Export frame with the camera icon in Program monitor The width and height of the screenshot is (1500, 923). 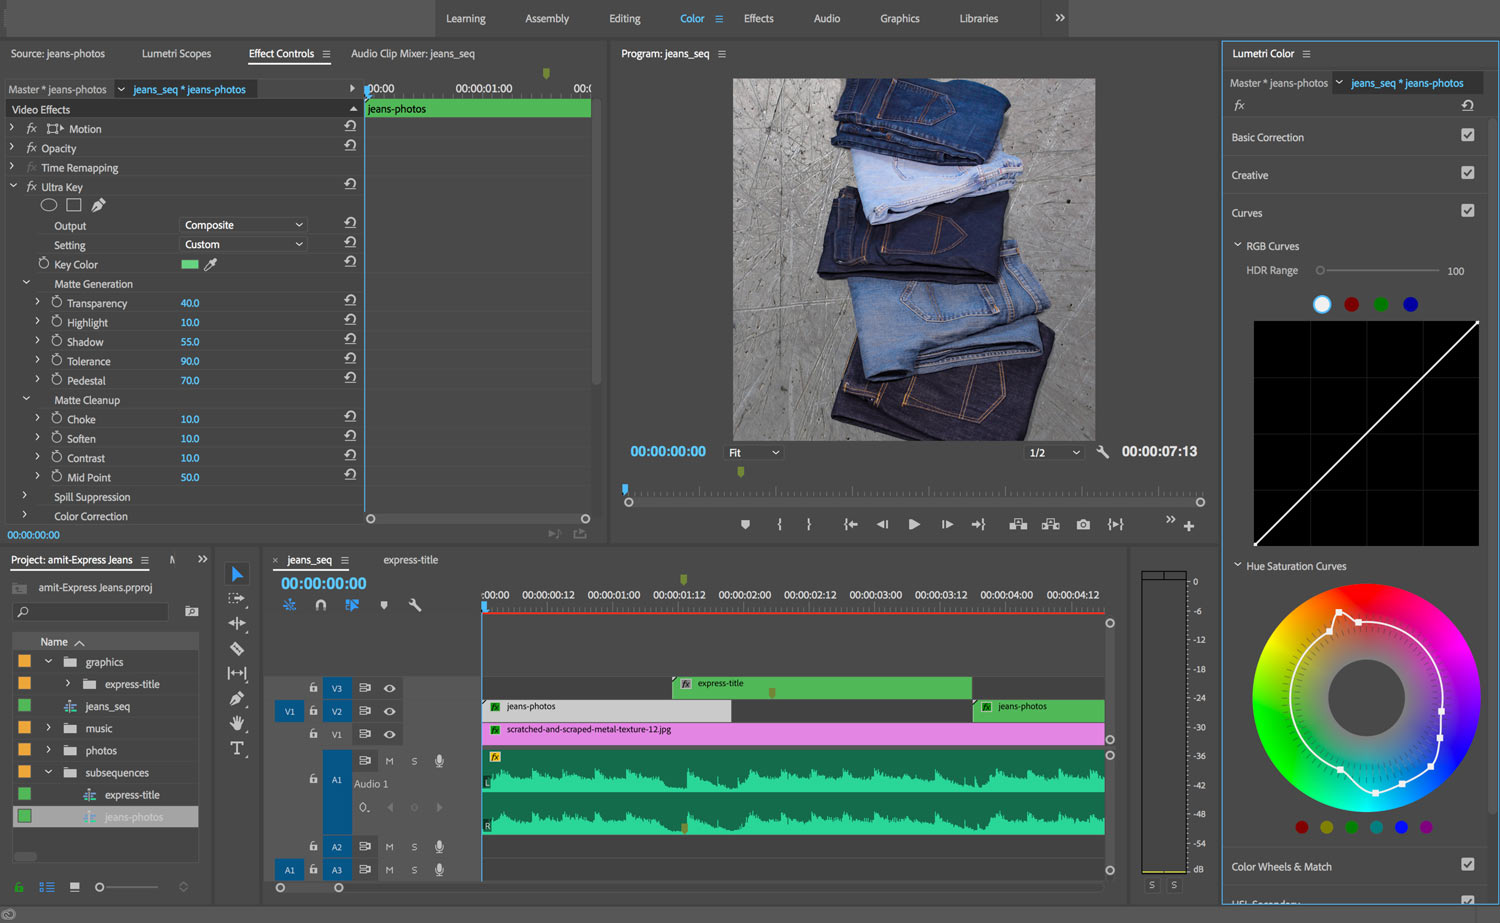[1082, 523]
